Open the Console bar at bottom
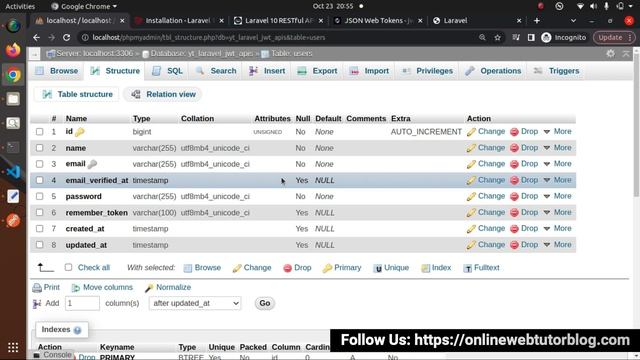This screenshot has height=360, width=640. [x=52, y=355]
